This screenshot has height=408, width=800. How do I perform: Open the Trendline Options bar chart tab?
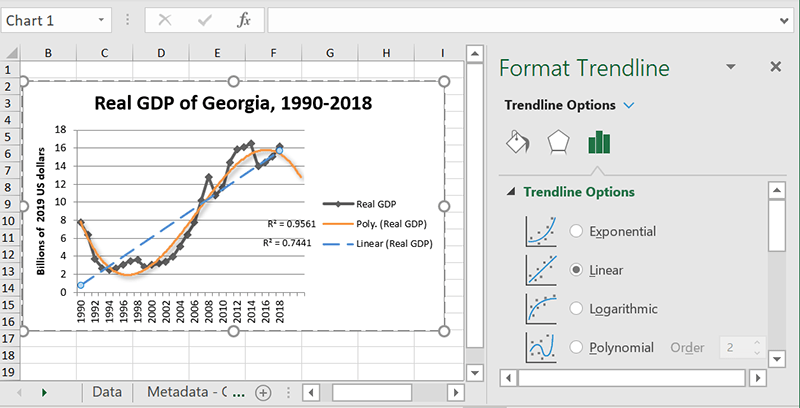(x=599, y=142)
